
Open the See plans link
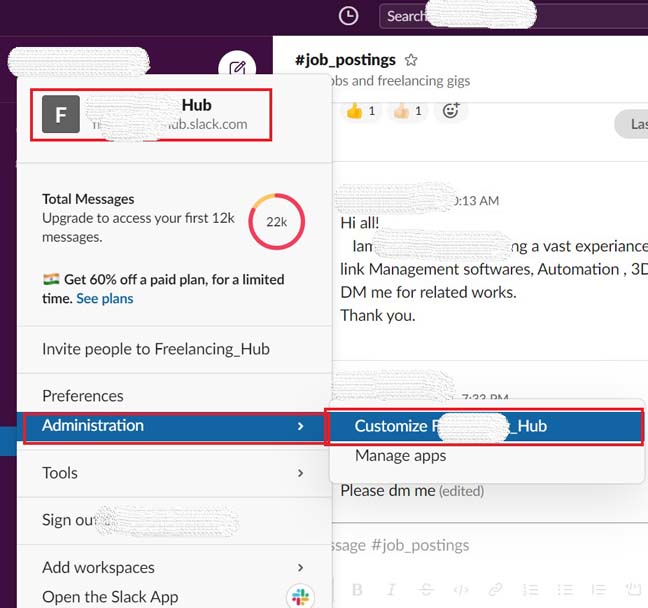(105, 298)
